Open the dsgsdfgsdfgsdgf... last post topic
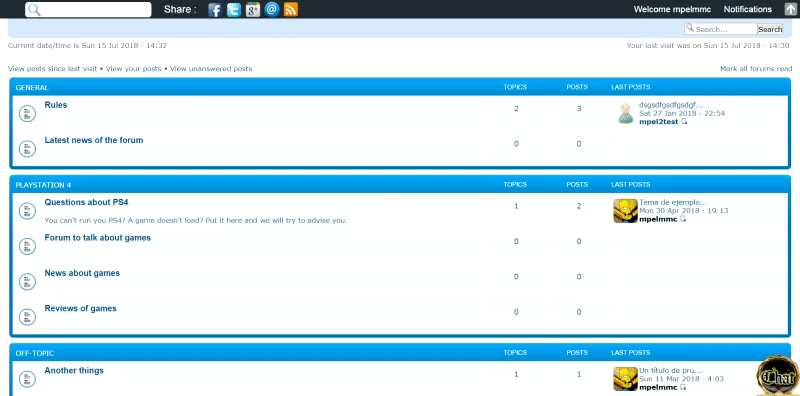Image resolution: width=800 pixels, height=396 pixels. pyautogui.click(x=671, y=105)
